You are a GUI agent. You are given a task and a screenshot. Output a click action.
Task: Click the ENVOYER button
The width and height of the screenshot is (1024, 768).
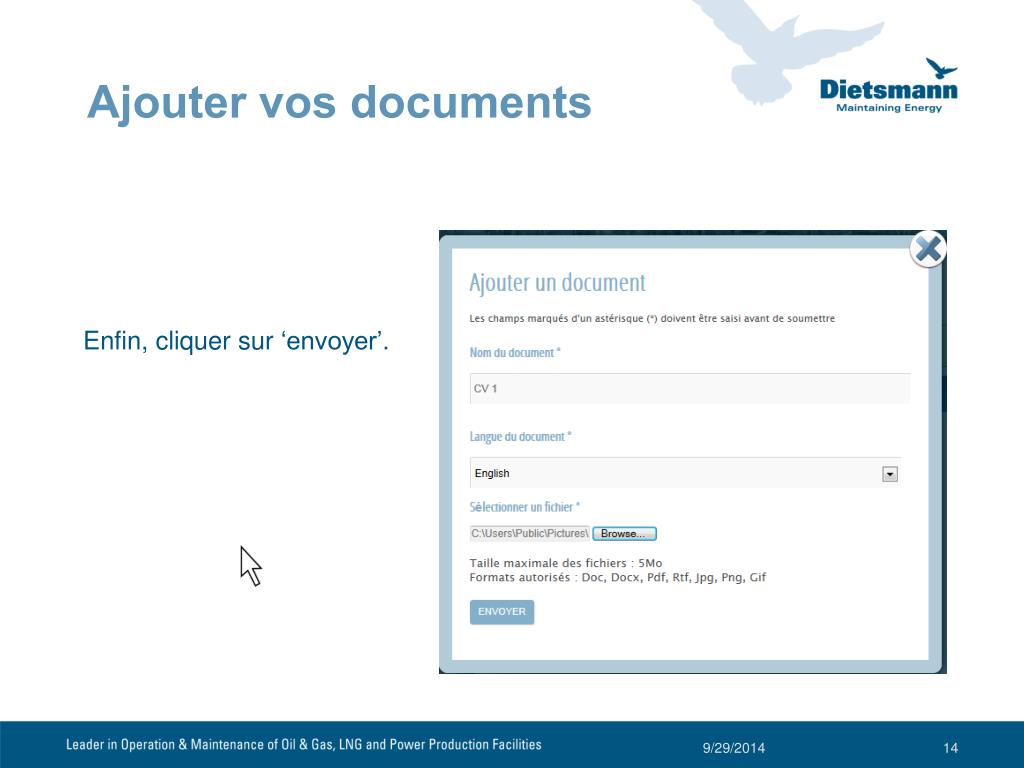click(502, 612)
